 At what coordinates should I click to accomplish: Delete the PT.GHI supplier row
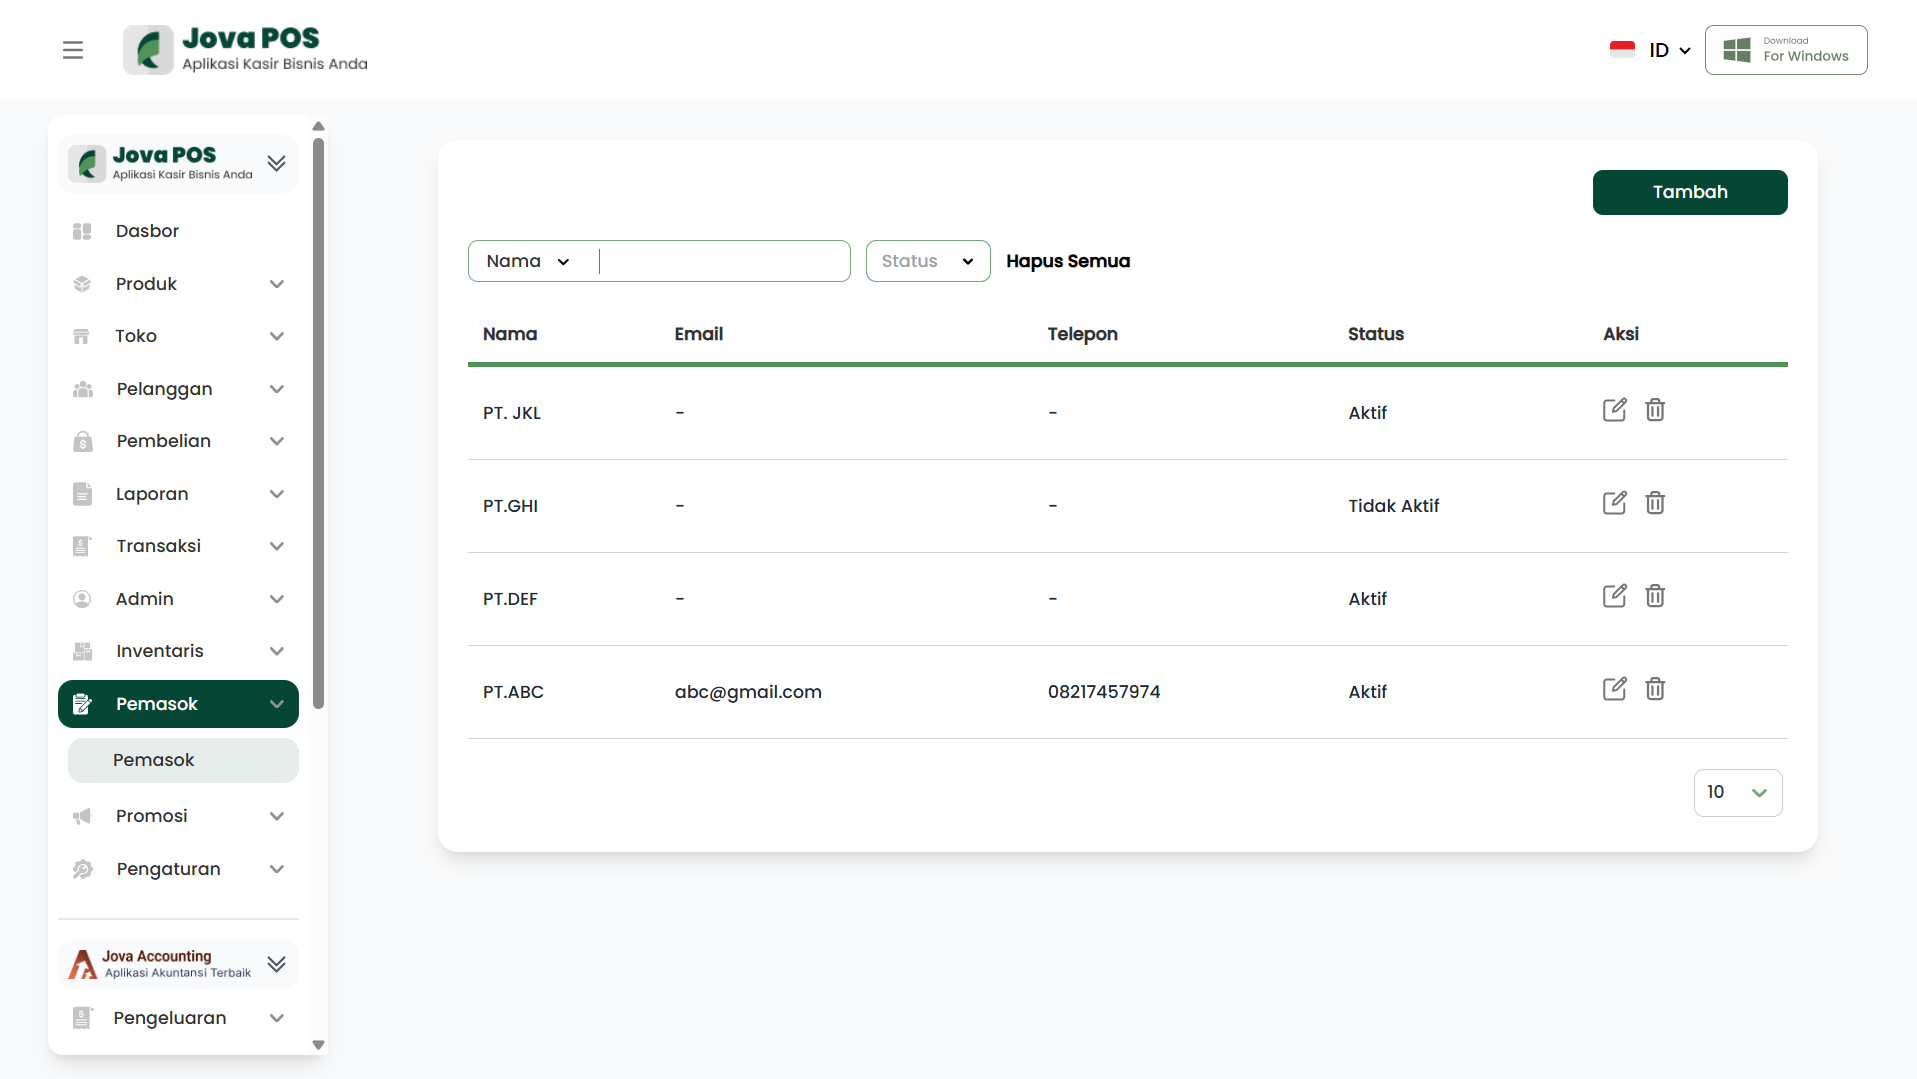click(1655, 503)
